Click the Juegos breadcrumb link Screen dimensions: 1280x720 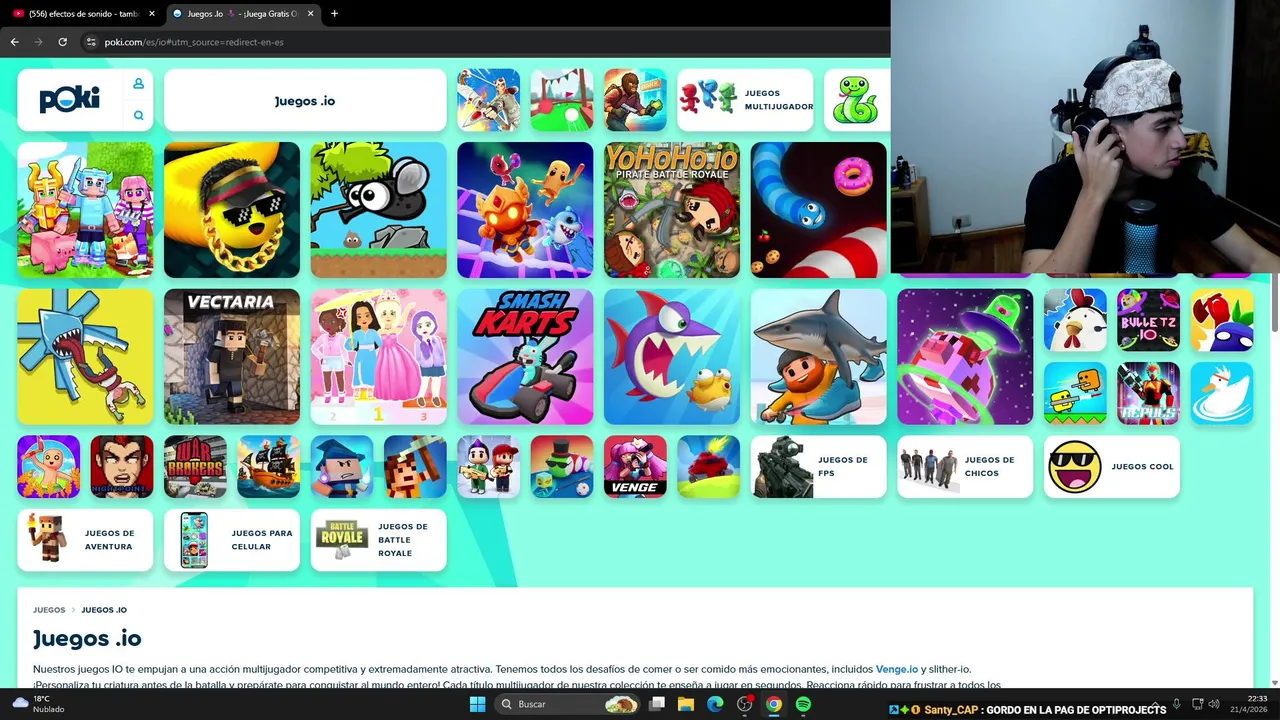tap(49, 610)
